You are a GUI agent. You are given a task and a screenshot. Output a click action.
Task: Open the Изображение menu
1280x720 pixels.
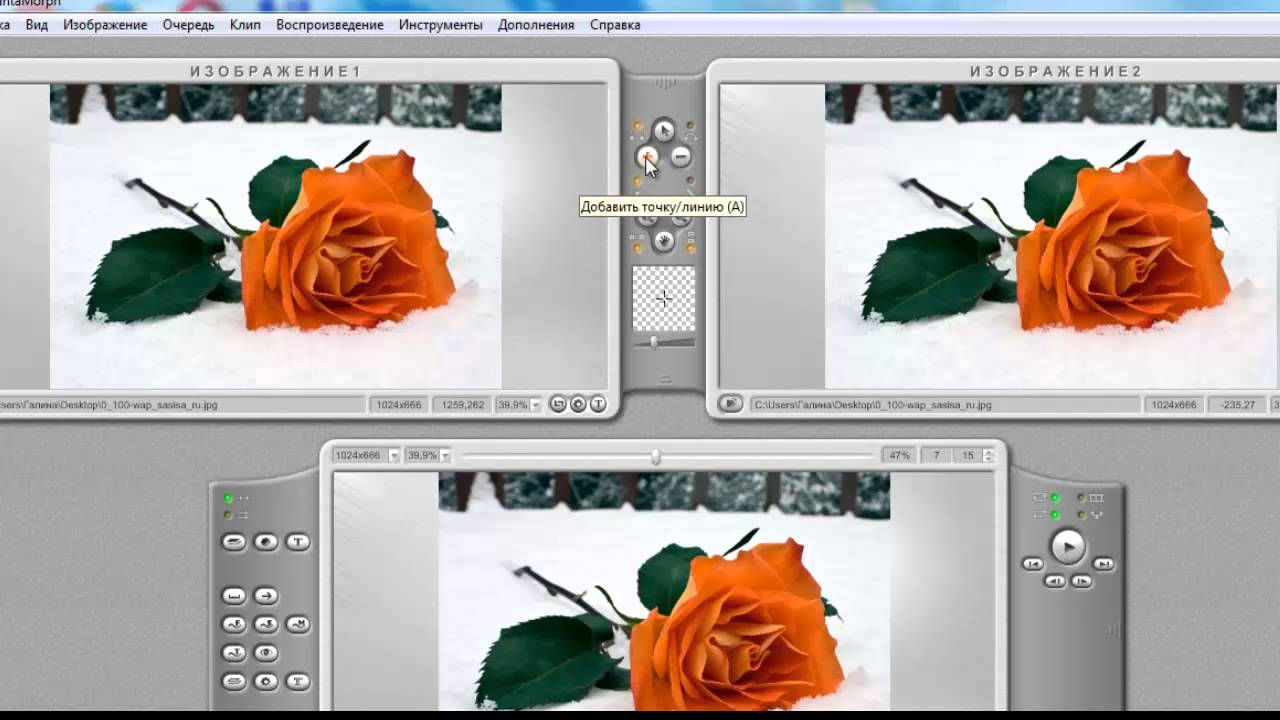click(105, 25)
